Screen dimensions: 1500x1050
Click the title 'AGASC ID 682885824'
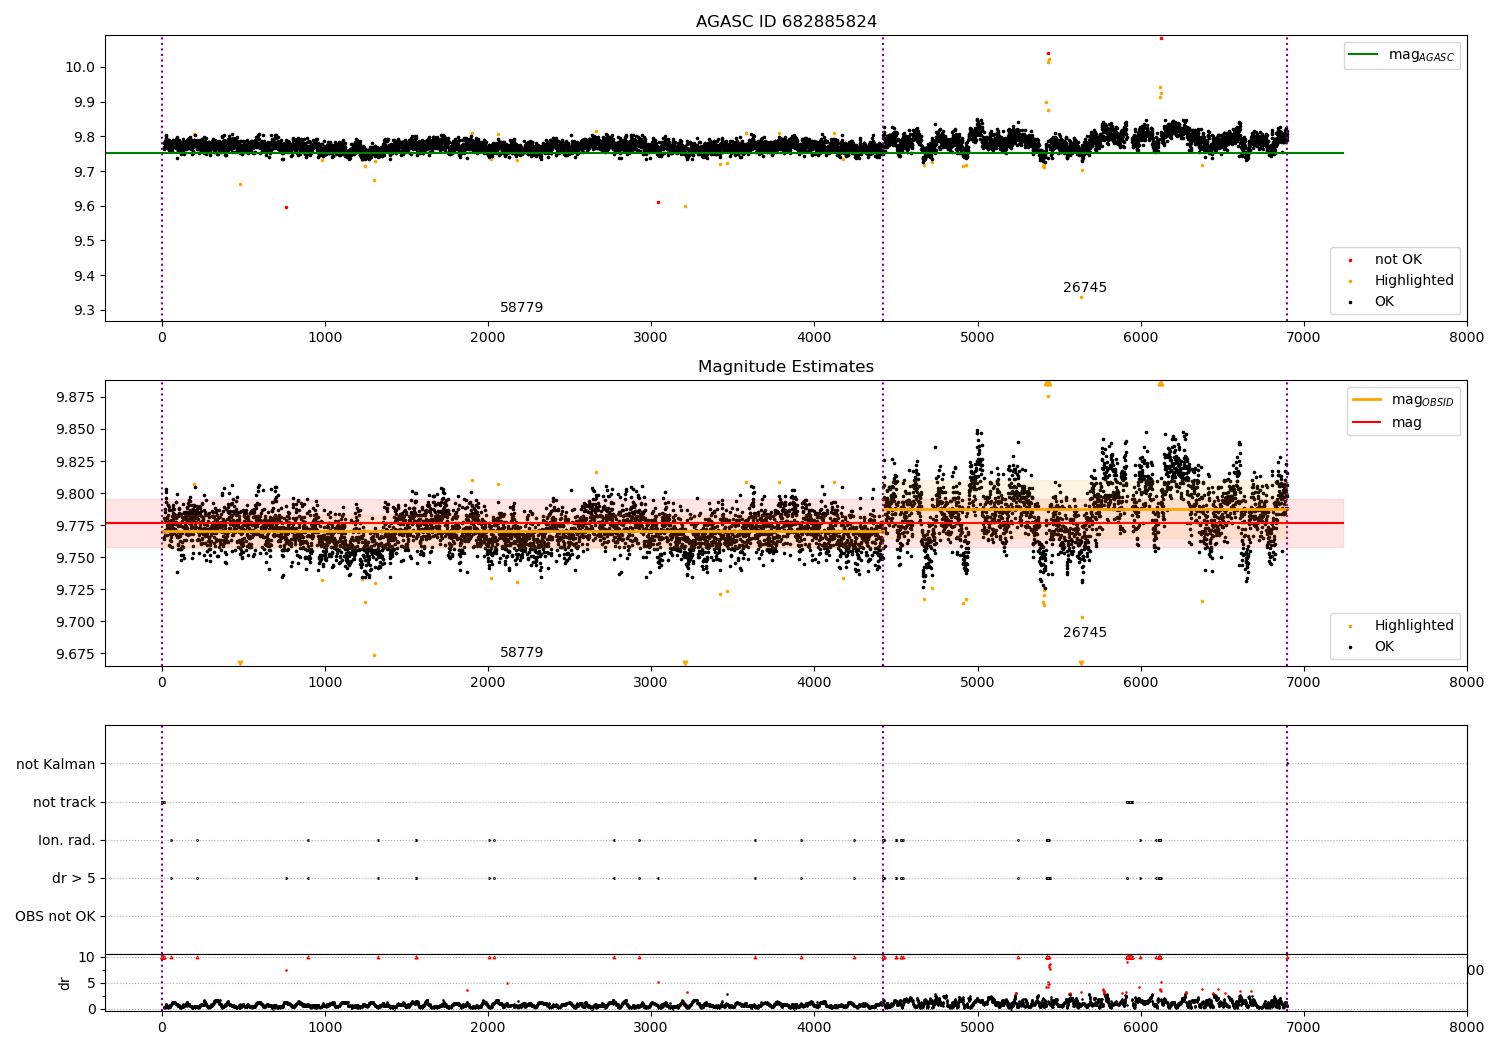pos(786,22)
